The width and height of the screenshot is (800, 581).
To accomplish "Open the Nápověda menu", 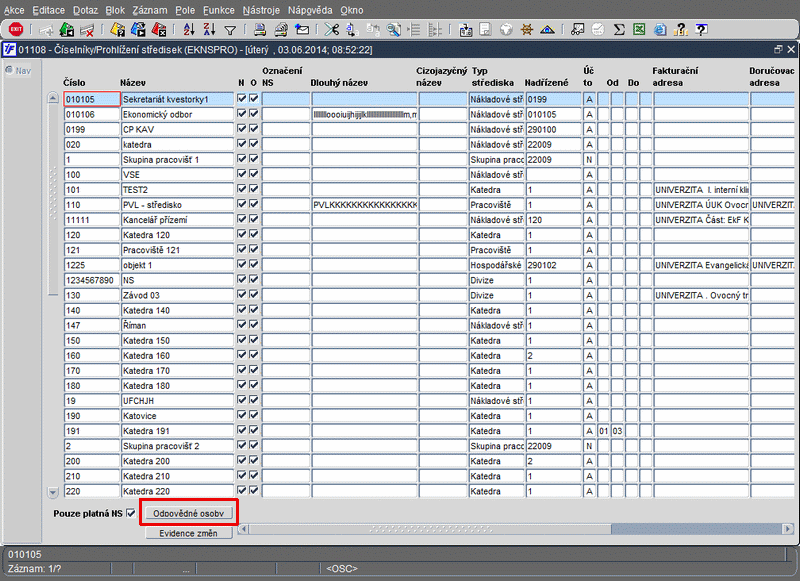I will pos(310,10).
